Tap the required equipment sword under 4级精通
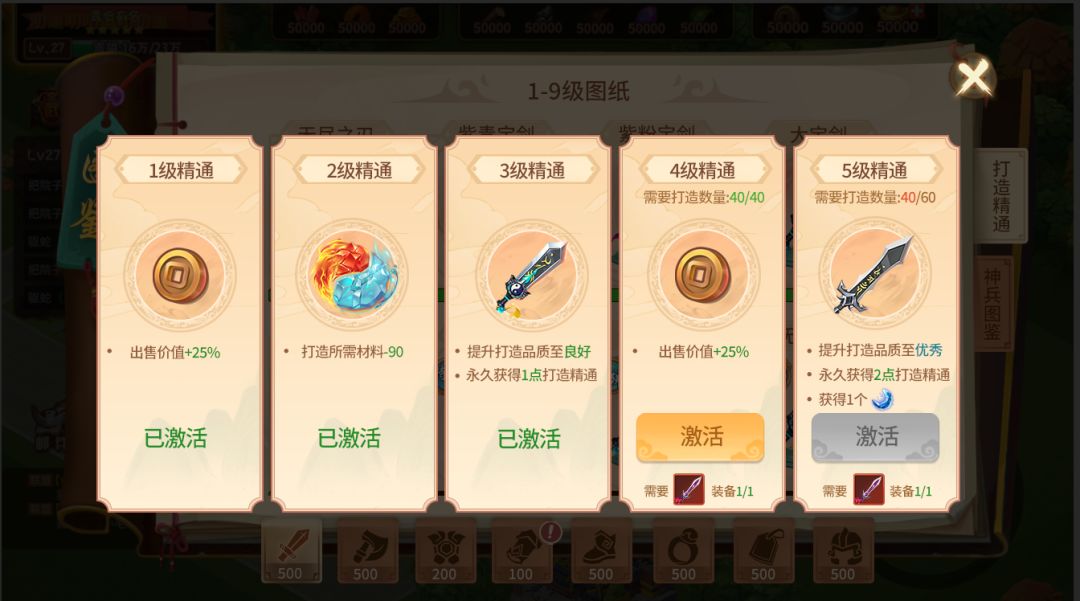1080x601 pixels. 688,490
